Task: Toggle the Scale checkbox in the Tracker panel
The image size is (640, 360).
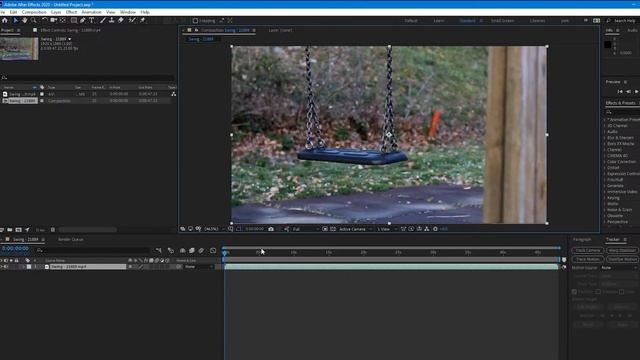Action: tap(621, 292)
